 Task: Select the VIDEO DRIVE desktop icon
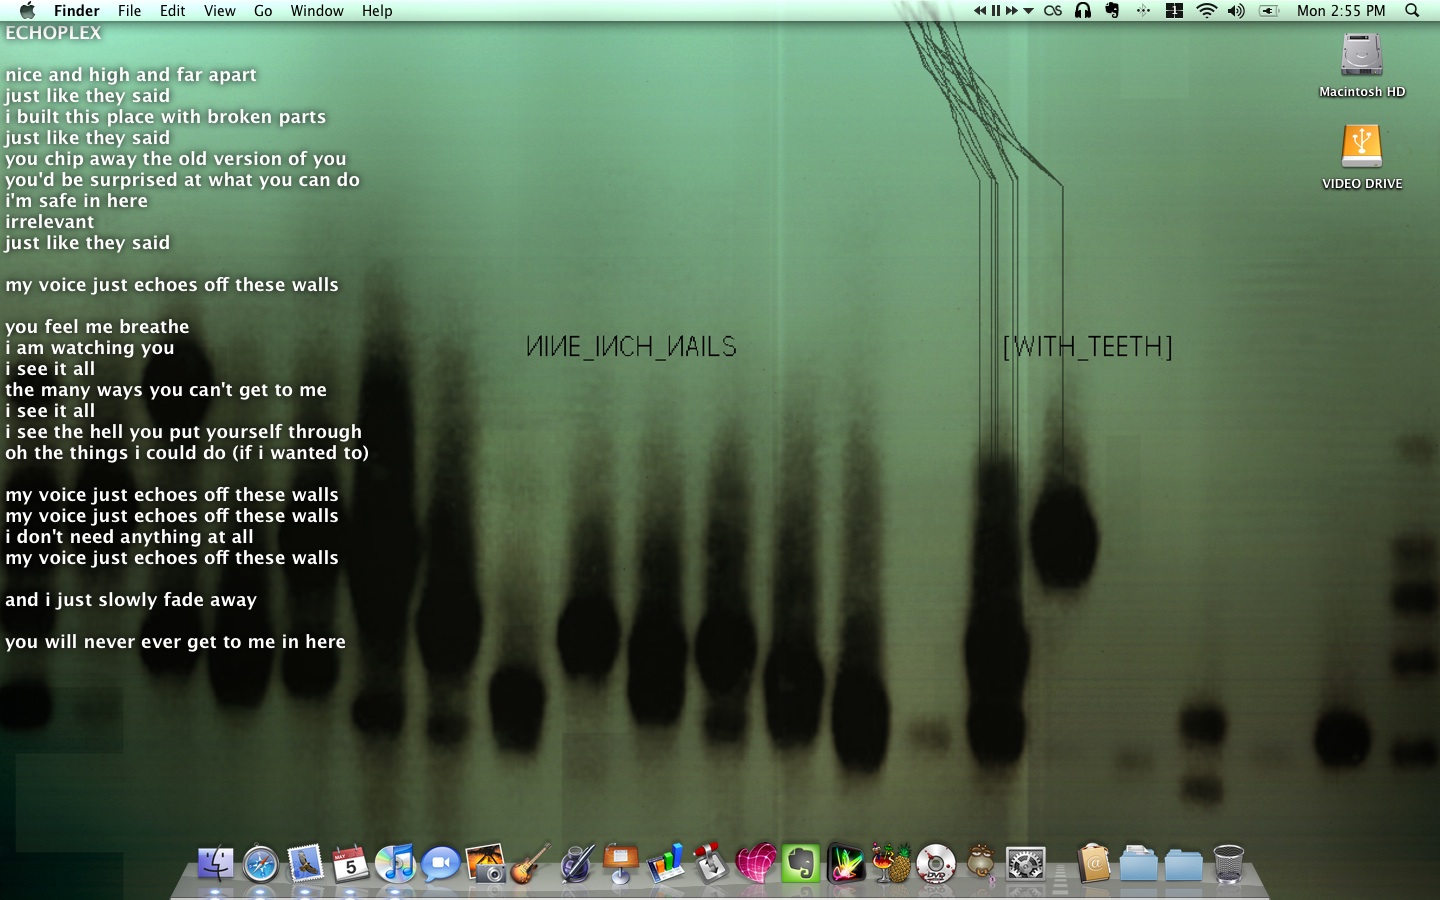[1362, 157]
